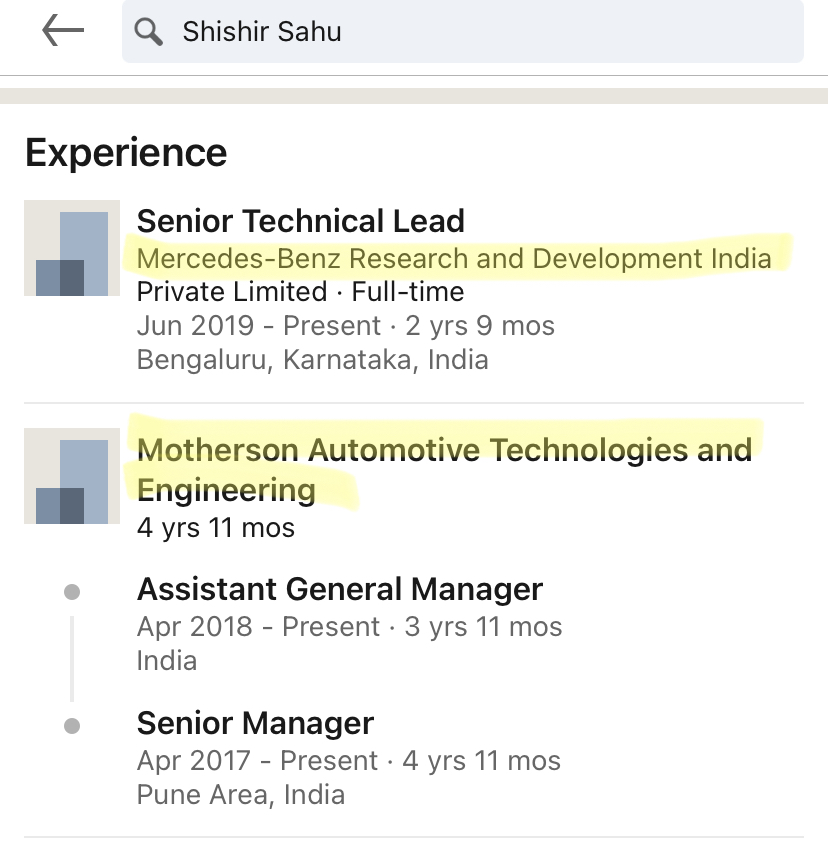
Task: Click the Senior Manager role title
Action: [x=255, y=723]
